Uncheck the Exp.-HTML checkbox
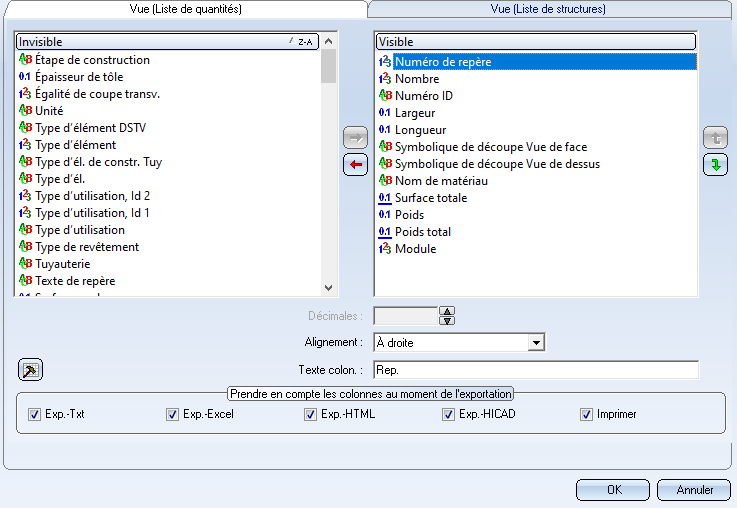 pos(310,414)
